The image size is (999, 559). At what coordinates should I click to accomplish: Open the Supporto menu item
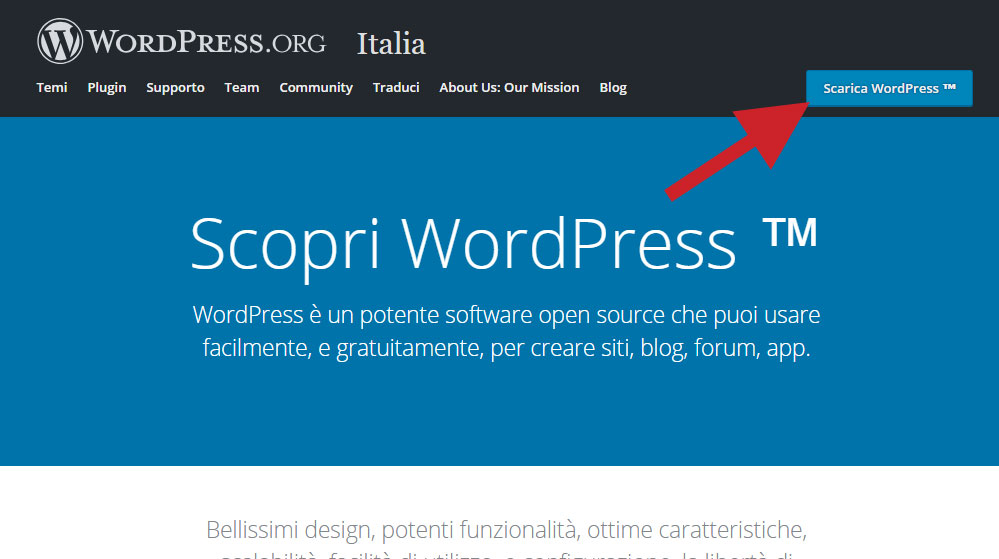point(175,88)
